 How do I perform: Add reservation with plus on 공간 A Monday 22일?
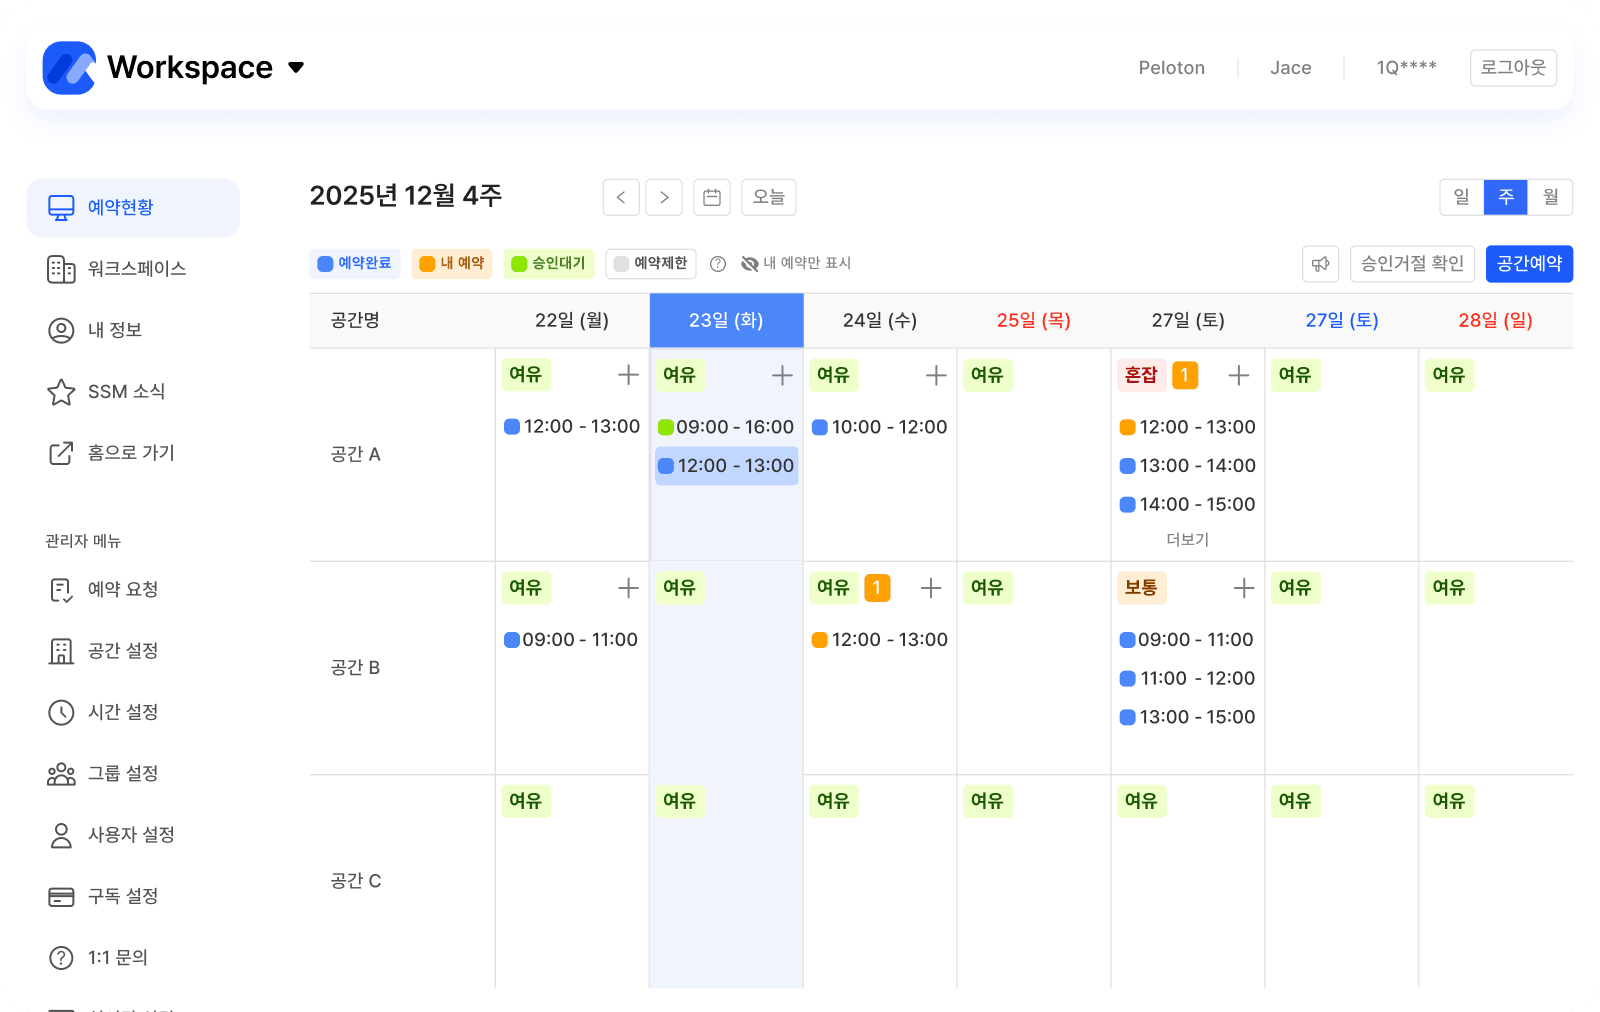(628, 375)
